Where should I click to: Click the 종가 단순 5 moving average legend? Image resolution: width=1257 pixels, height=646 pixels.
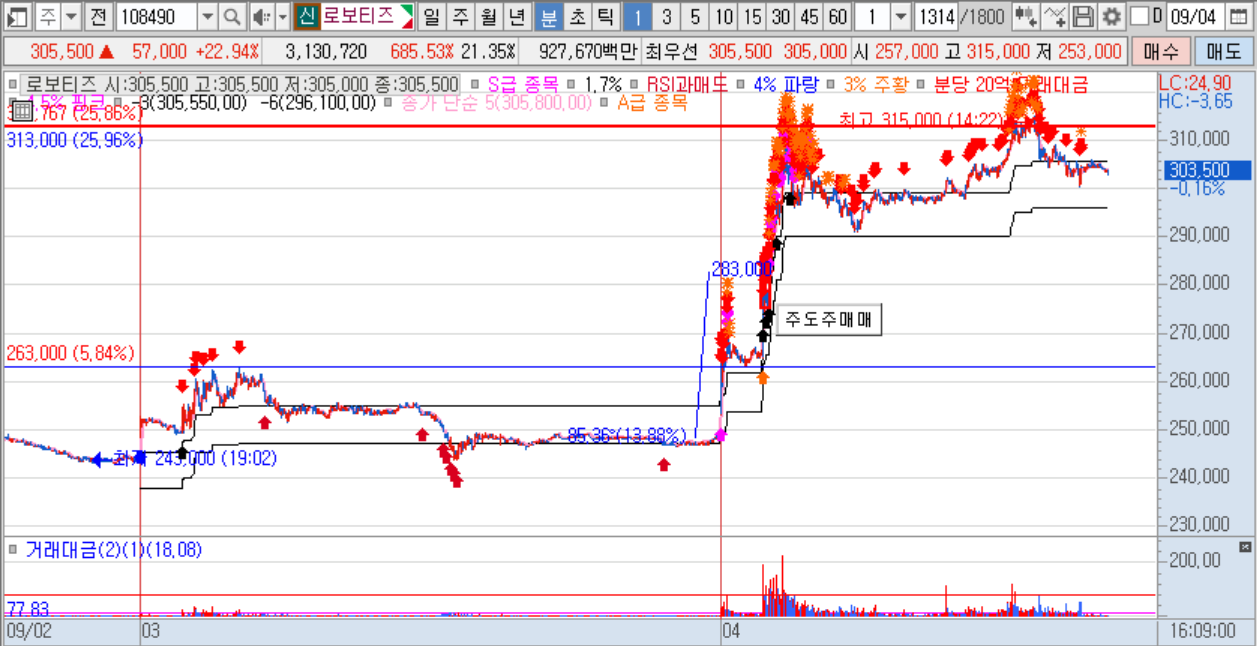click(497, 102)
